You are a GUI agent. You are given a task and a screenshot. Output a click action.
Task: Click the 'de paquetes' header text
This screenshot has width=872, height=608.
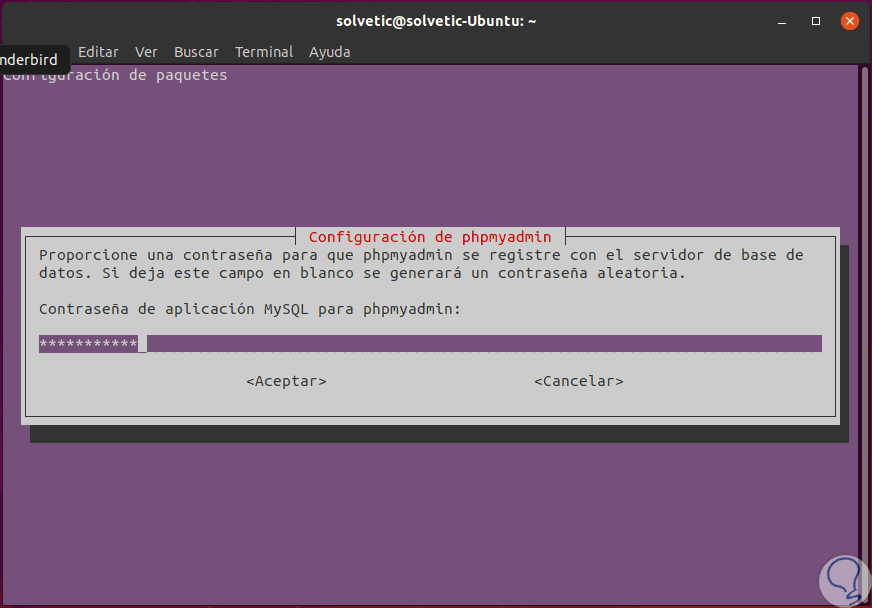(178, 75)
